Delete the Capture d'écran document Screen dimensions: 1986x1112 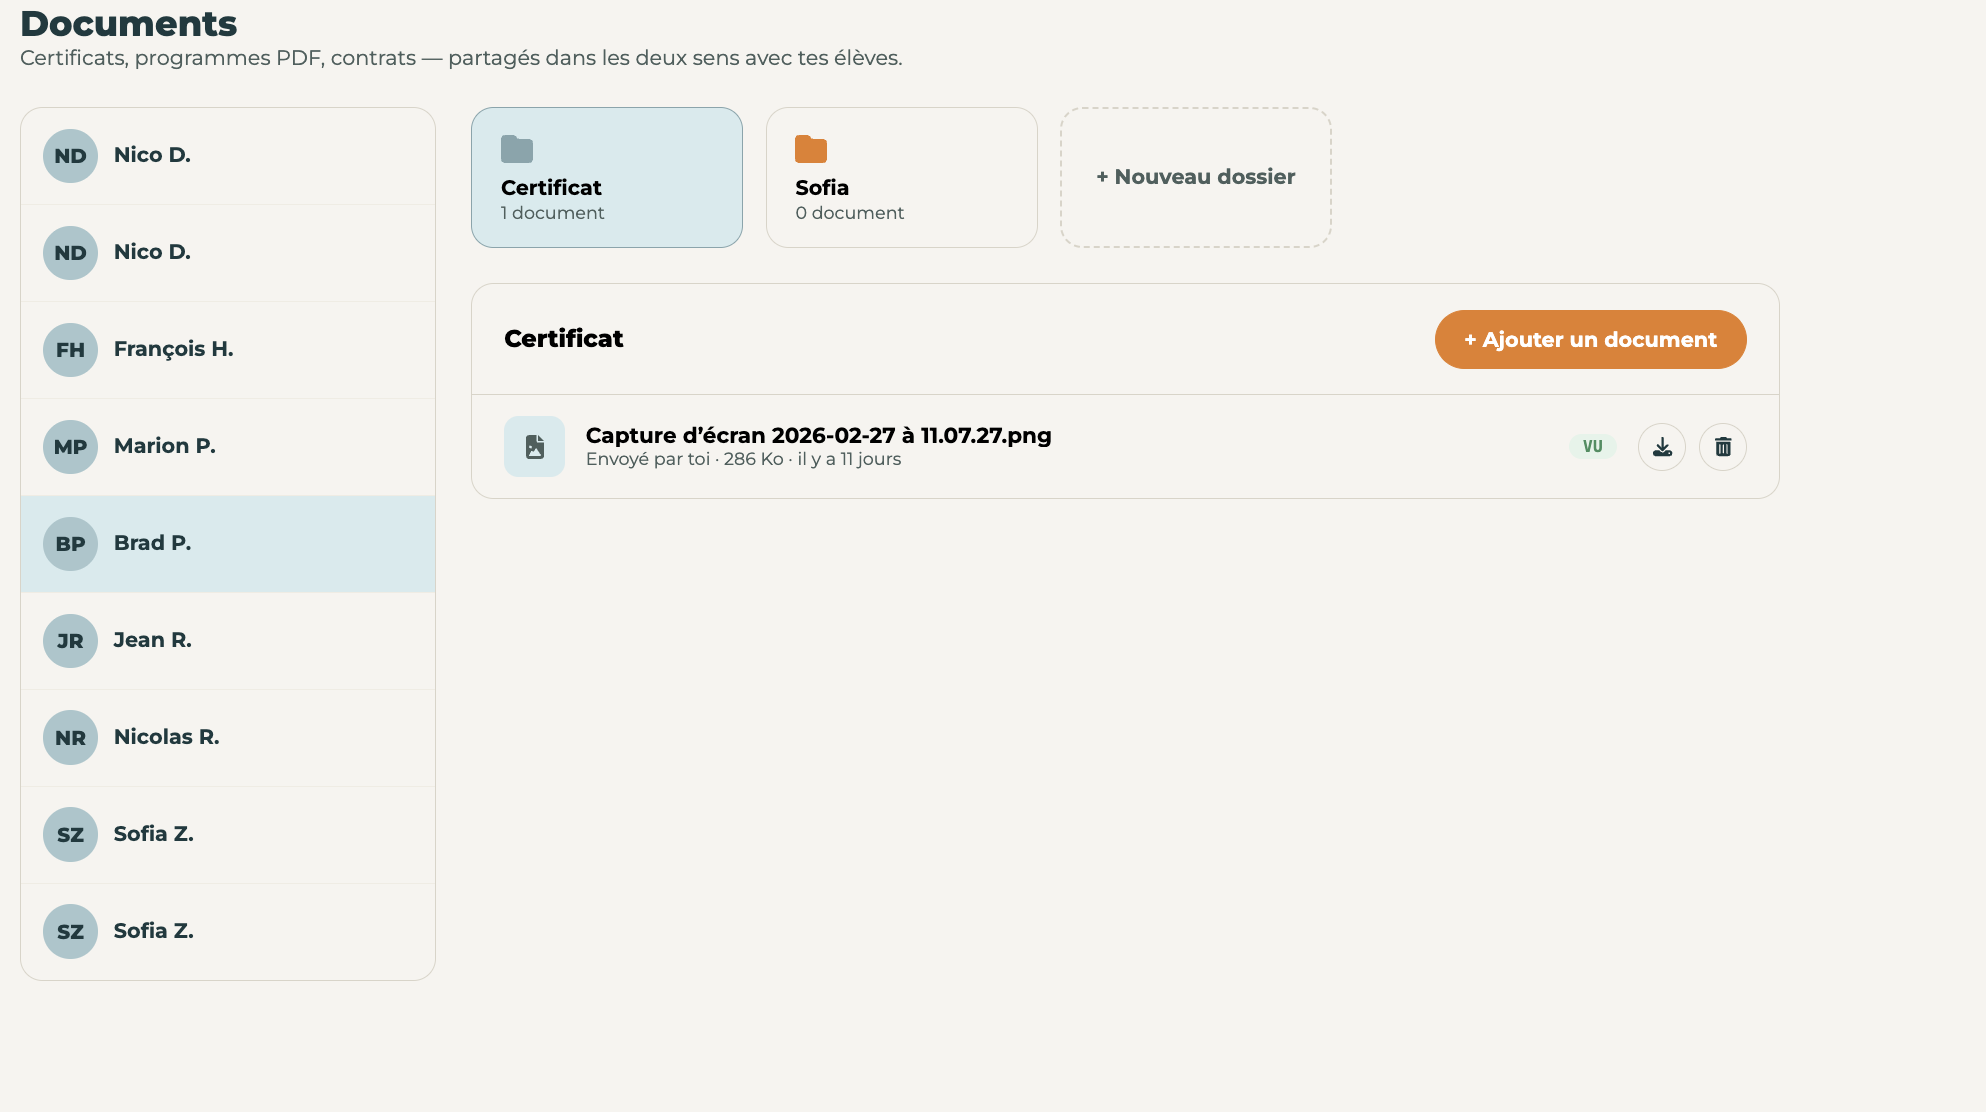tap(1723, 447)
